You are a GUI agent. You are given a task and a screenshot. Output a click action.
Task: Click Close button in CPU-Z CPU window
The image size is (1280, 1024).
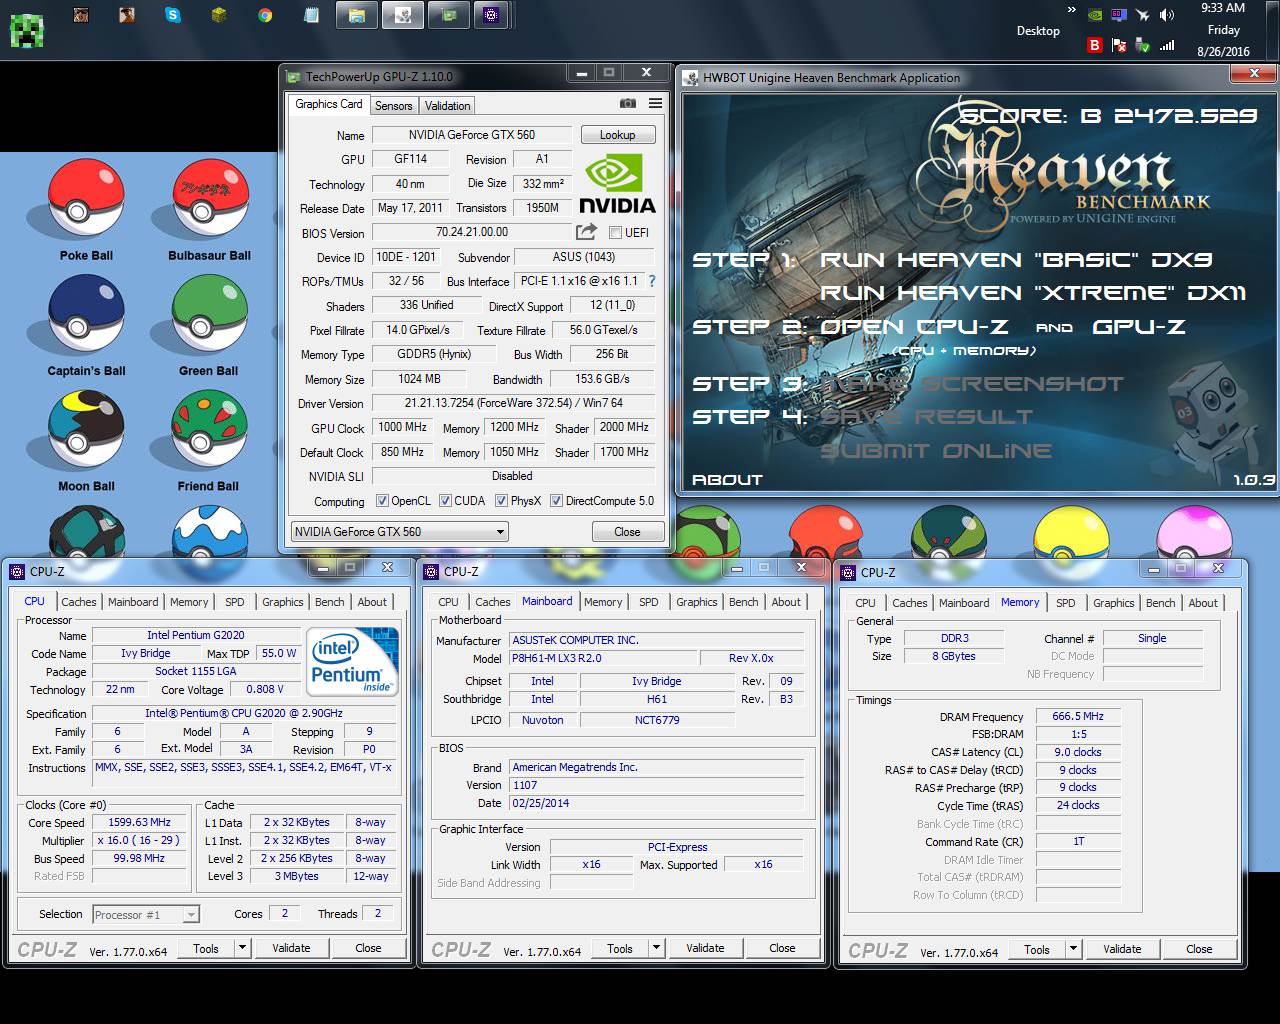pos(368,948)
